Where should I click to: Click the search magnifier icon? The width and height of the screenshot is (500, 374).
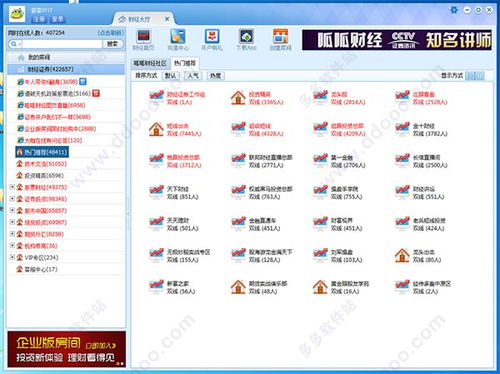tap(13, 44)
